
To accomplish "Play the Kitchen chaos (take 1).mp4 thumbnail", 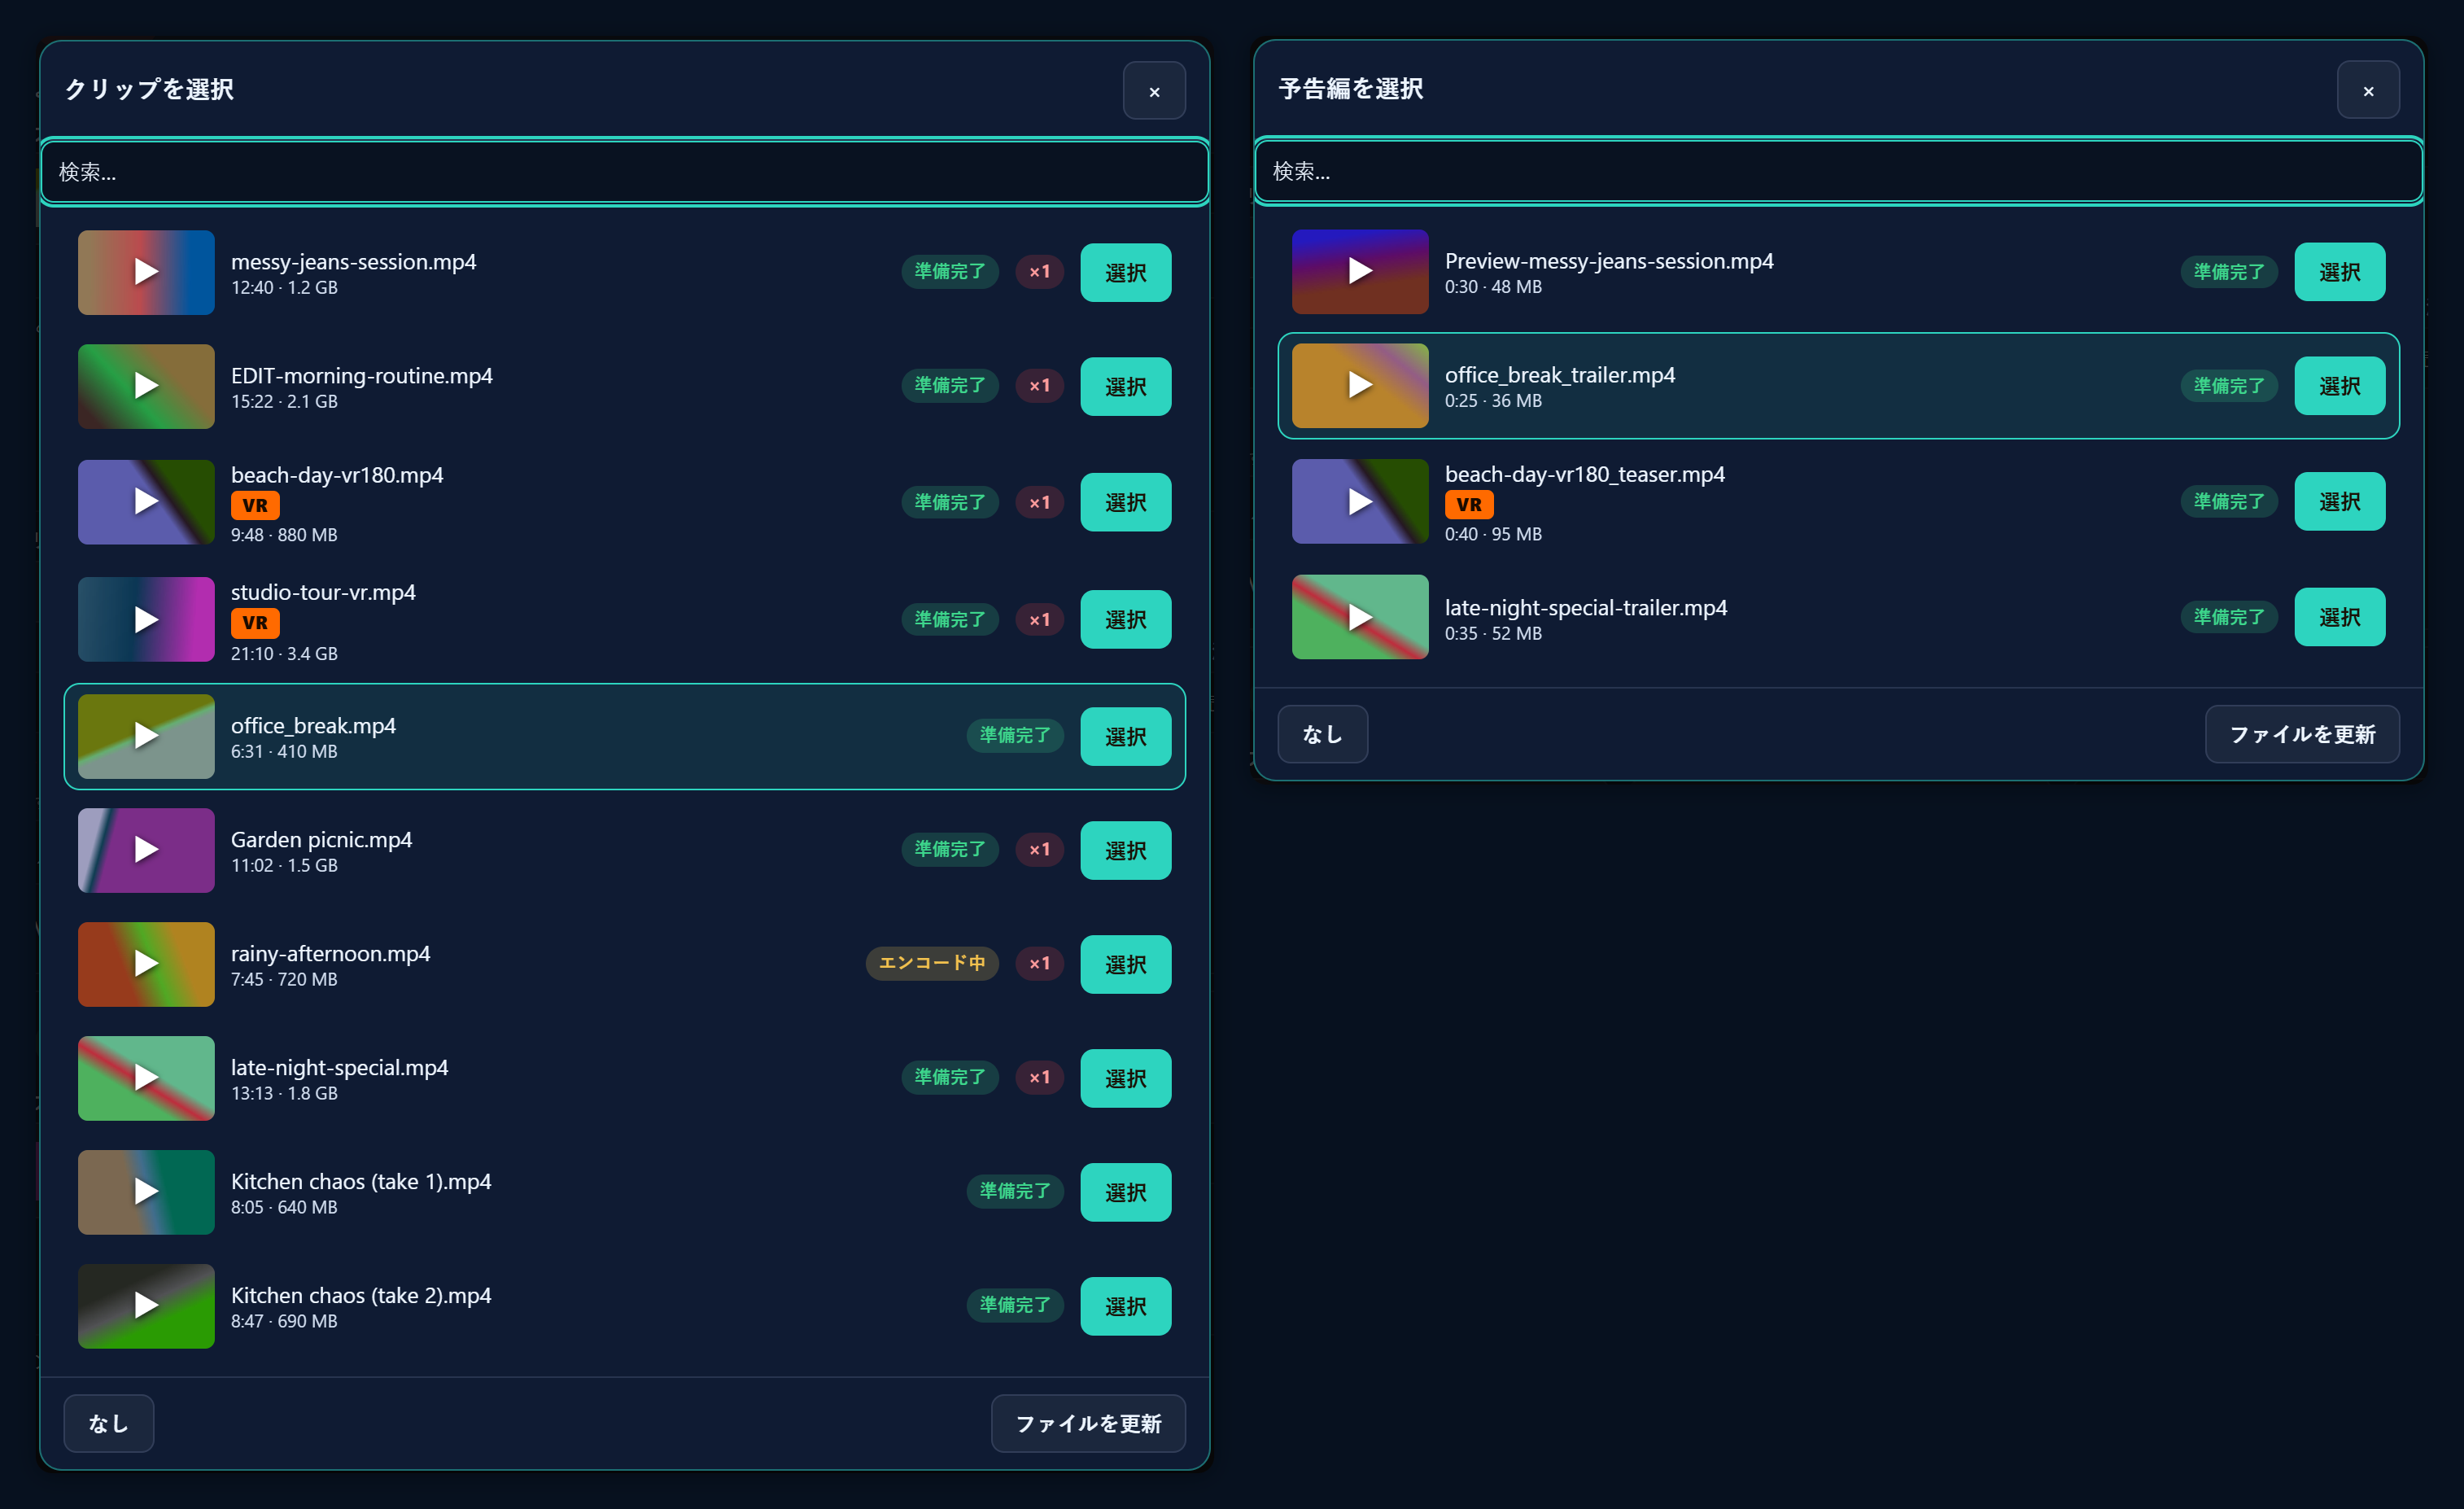I will point(146,1192).
